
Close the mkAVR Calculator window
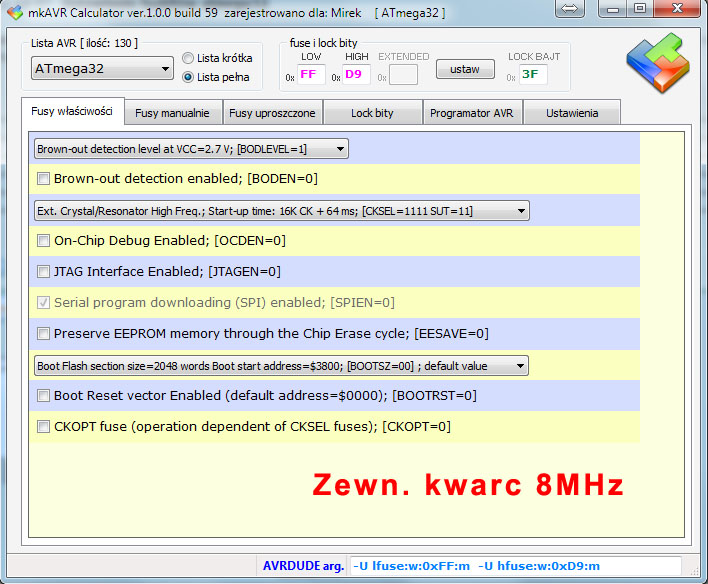click(677, 9)
